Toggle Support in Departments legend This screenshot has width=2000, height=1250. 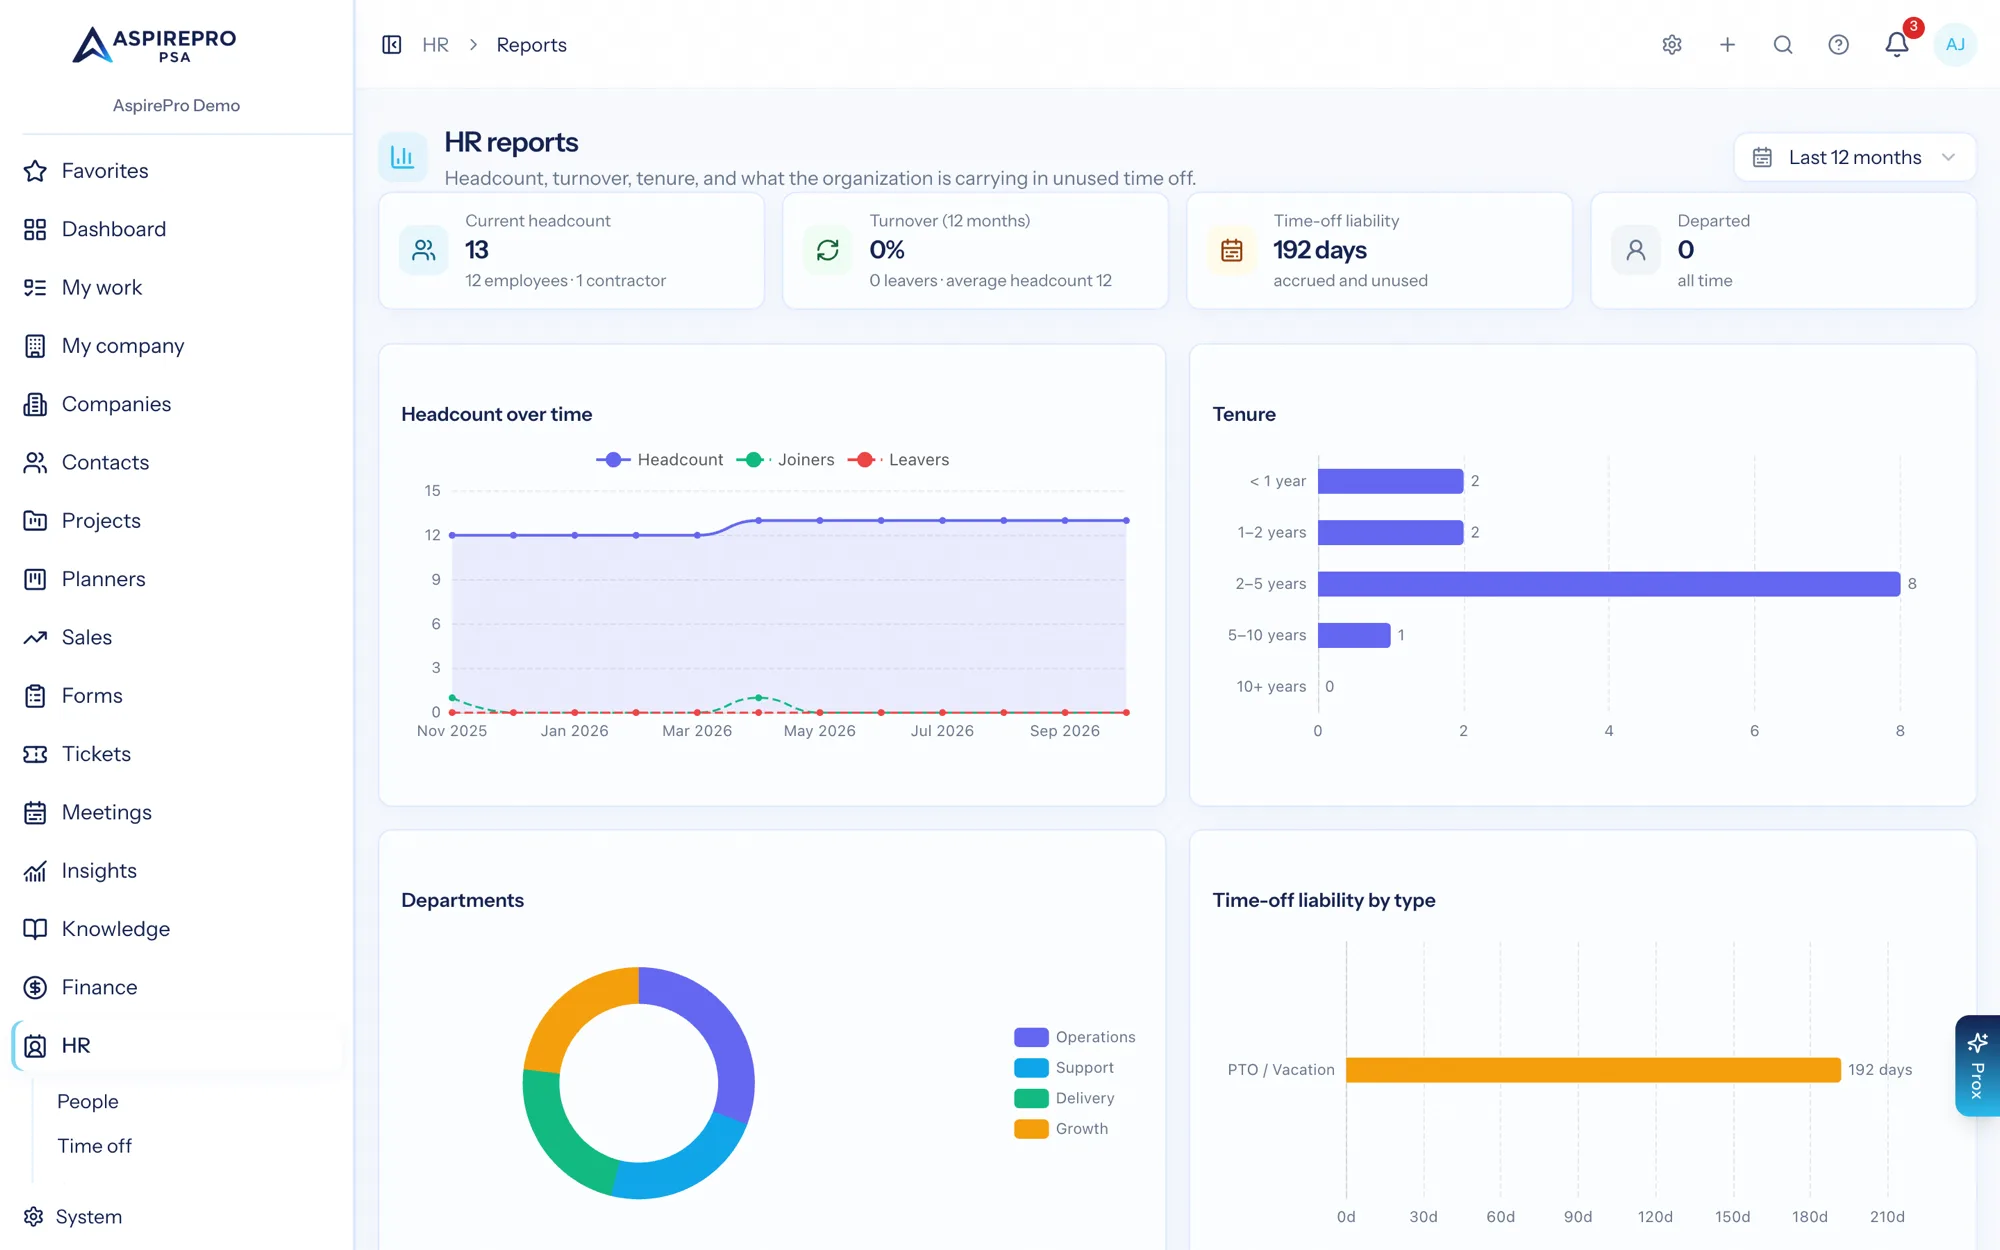(x=1064, y=1068)
